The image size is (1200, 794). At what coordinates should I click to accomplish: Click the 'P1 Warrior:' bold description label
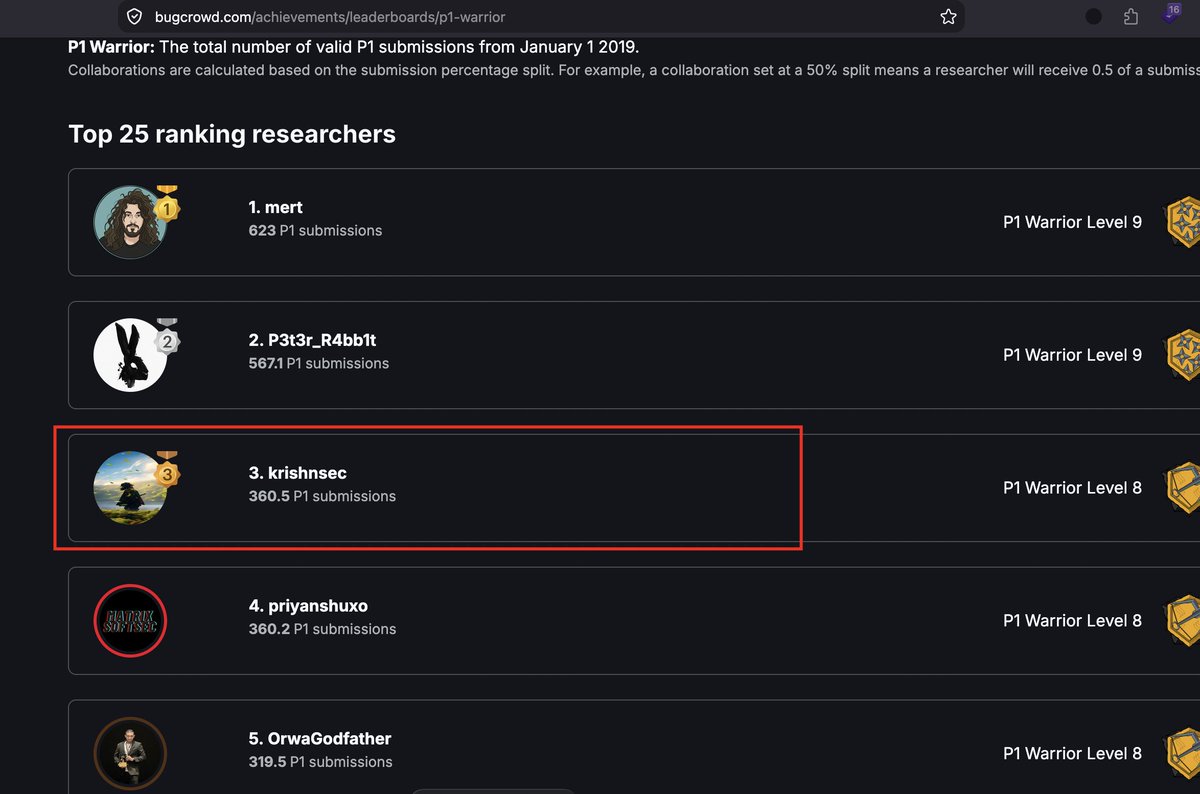[111, 47]
